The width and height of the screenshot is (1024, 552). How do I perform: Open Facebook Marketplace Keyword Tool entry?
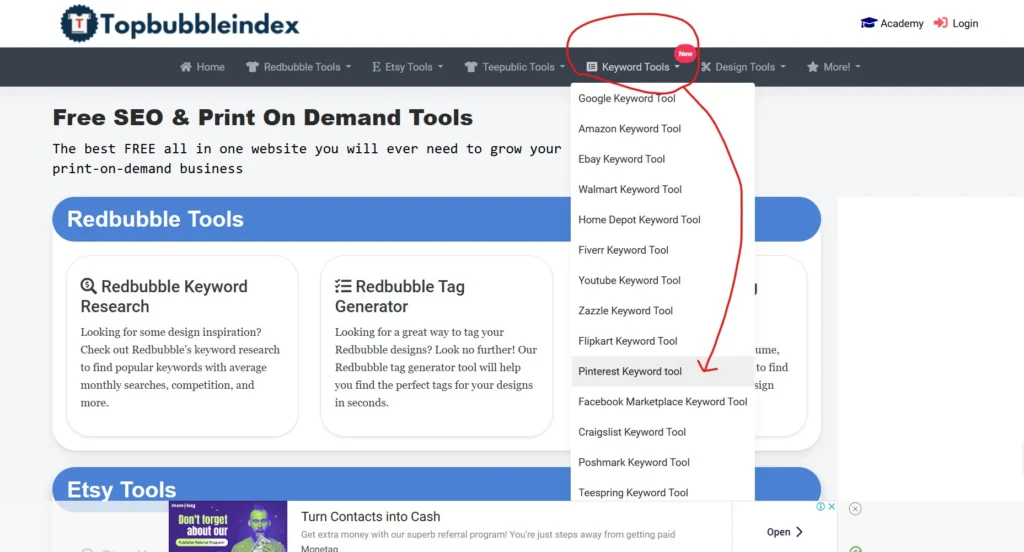(662, 402)
